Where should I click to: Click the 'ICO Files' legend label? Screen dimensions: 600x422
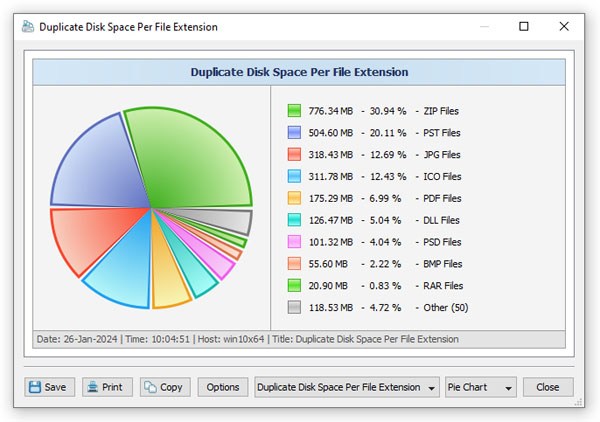pyautogui.click(x=442, y=176)
